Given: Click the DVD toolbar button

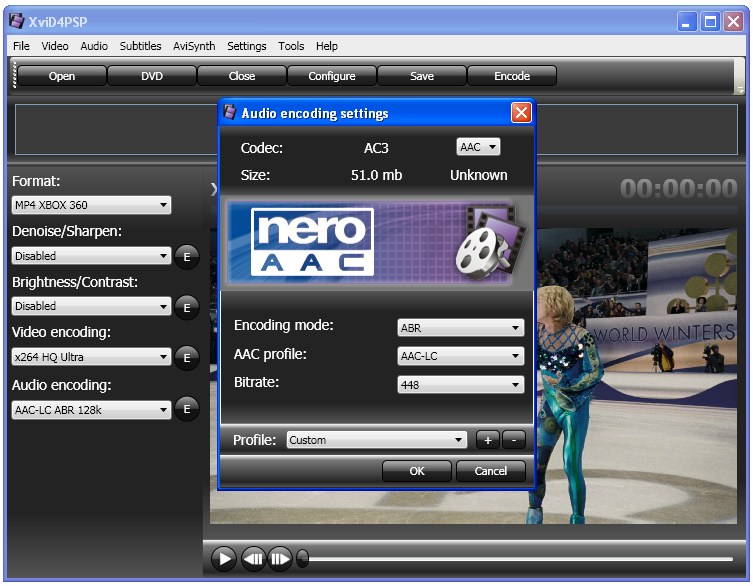Looking at the screenshot, I should point(152,76).
